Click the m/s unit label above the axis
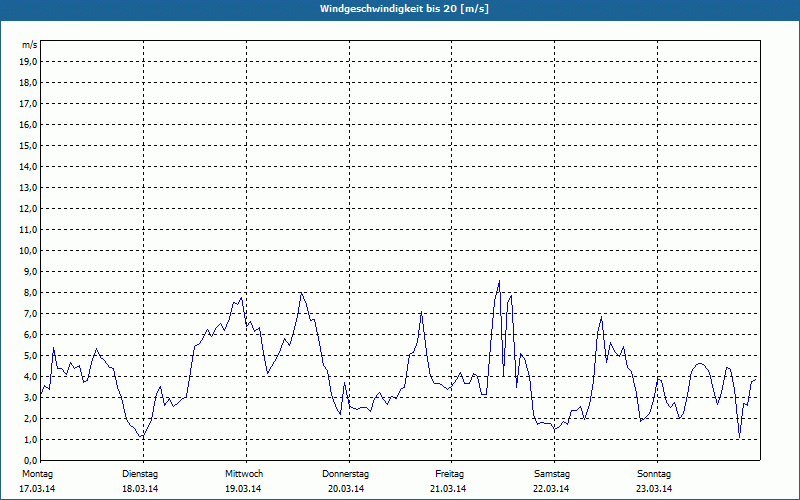The width and height of the screenshot is (800, 500). [x=30, y=45]
